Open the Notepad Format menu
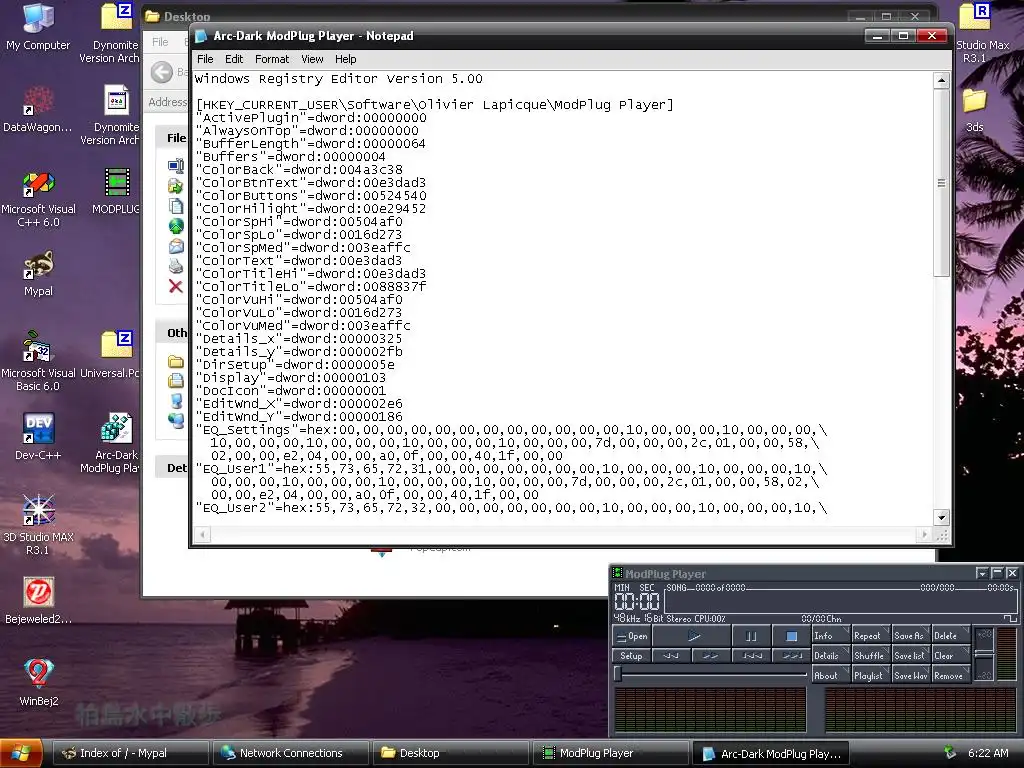 pyautogui.click(x=272, y=59)
